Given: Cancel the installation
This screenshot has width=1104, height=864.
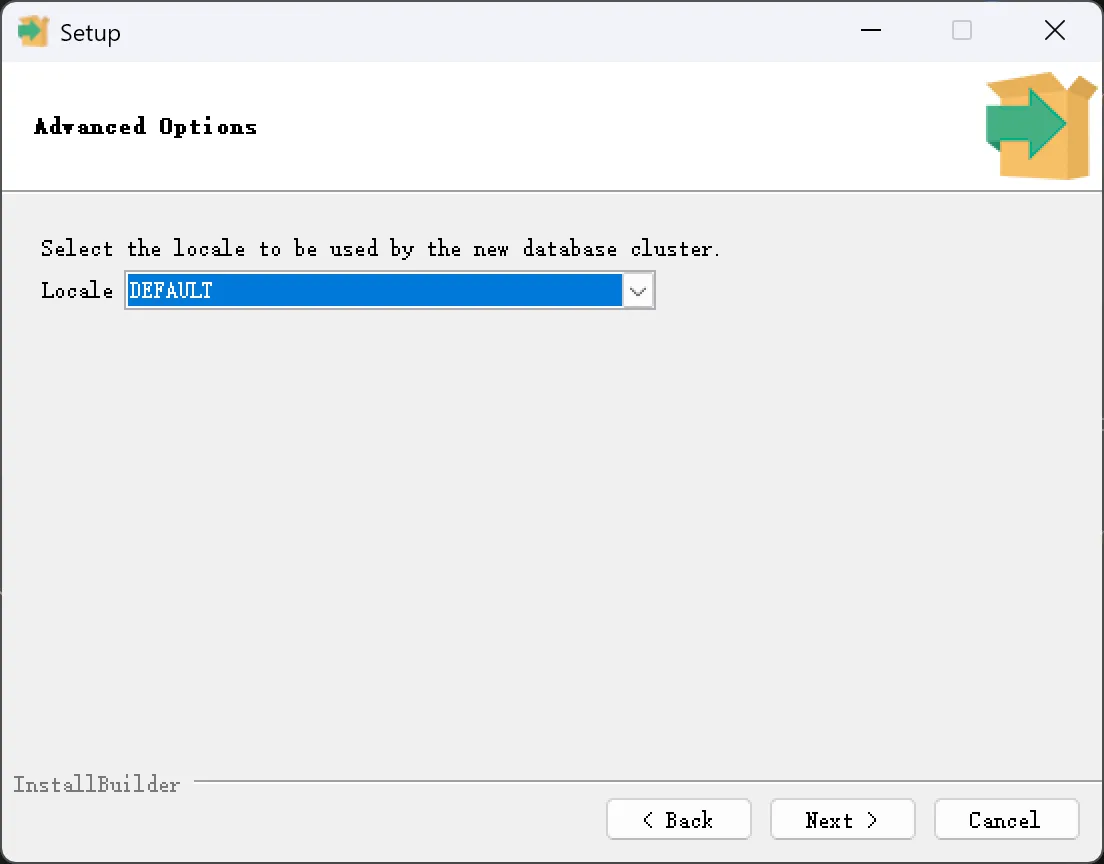Looking at the screenshot, I should tap(1006, 819).
